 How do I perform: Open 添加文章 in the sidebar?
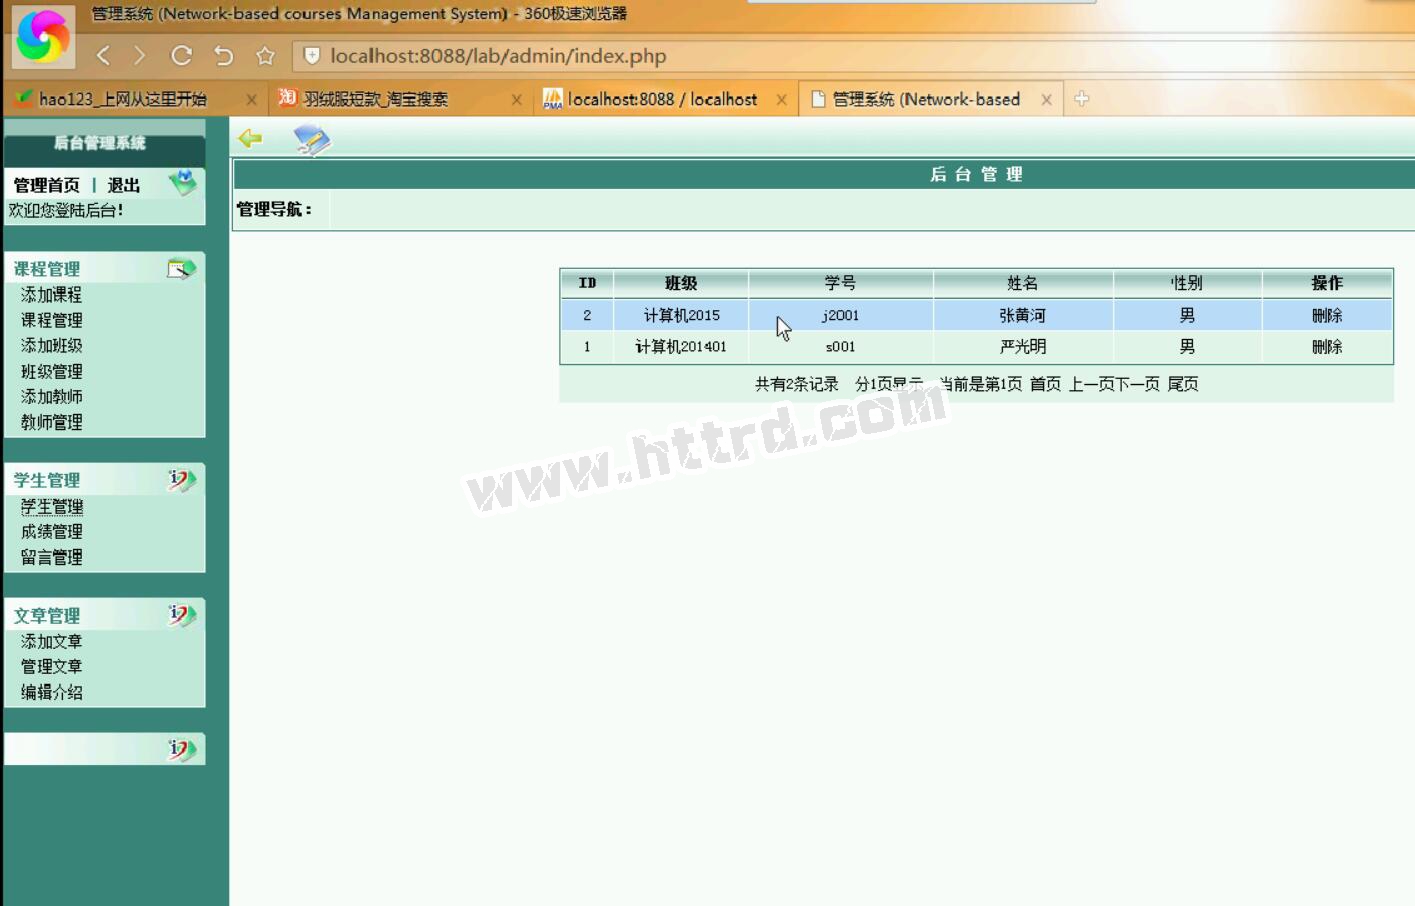click(52, 642)
